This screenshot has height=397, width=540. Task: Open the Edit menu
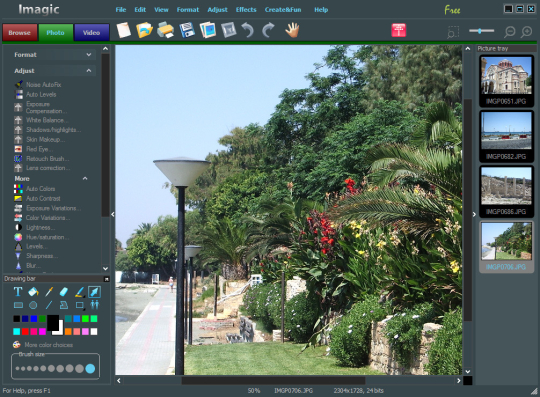pos(140,10)
